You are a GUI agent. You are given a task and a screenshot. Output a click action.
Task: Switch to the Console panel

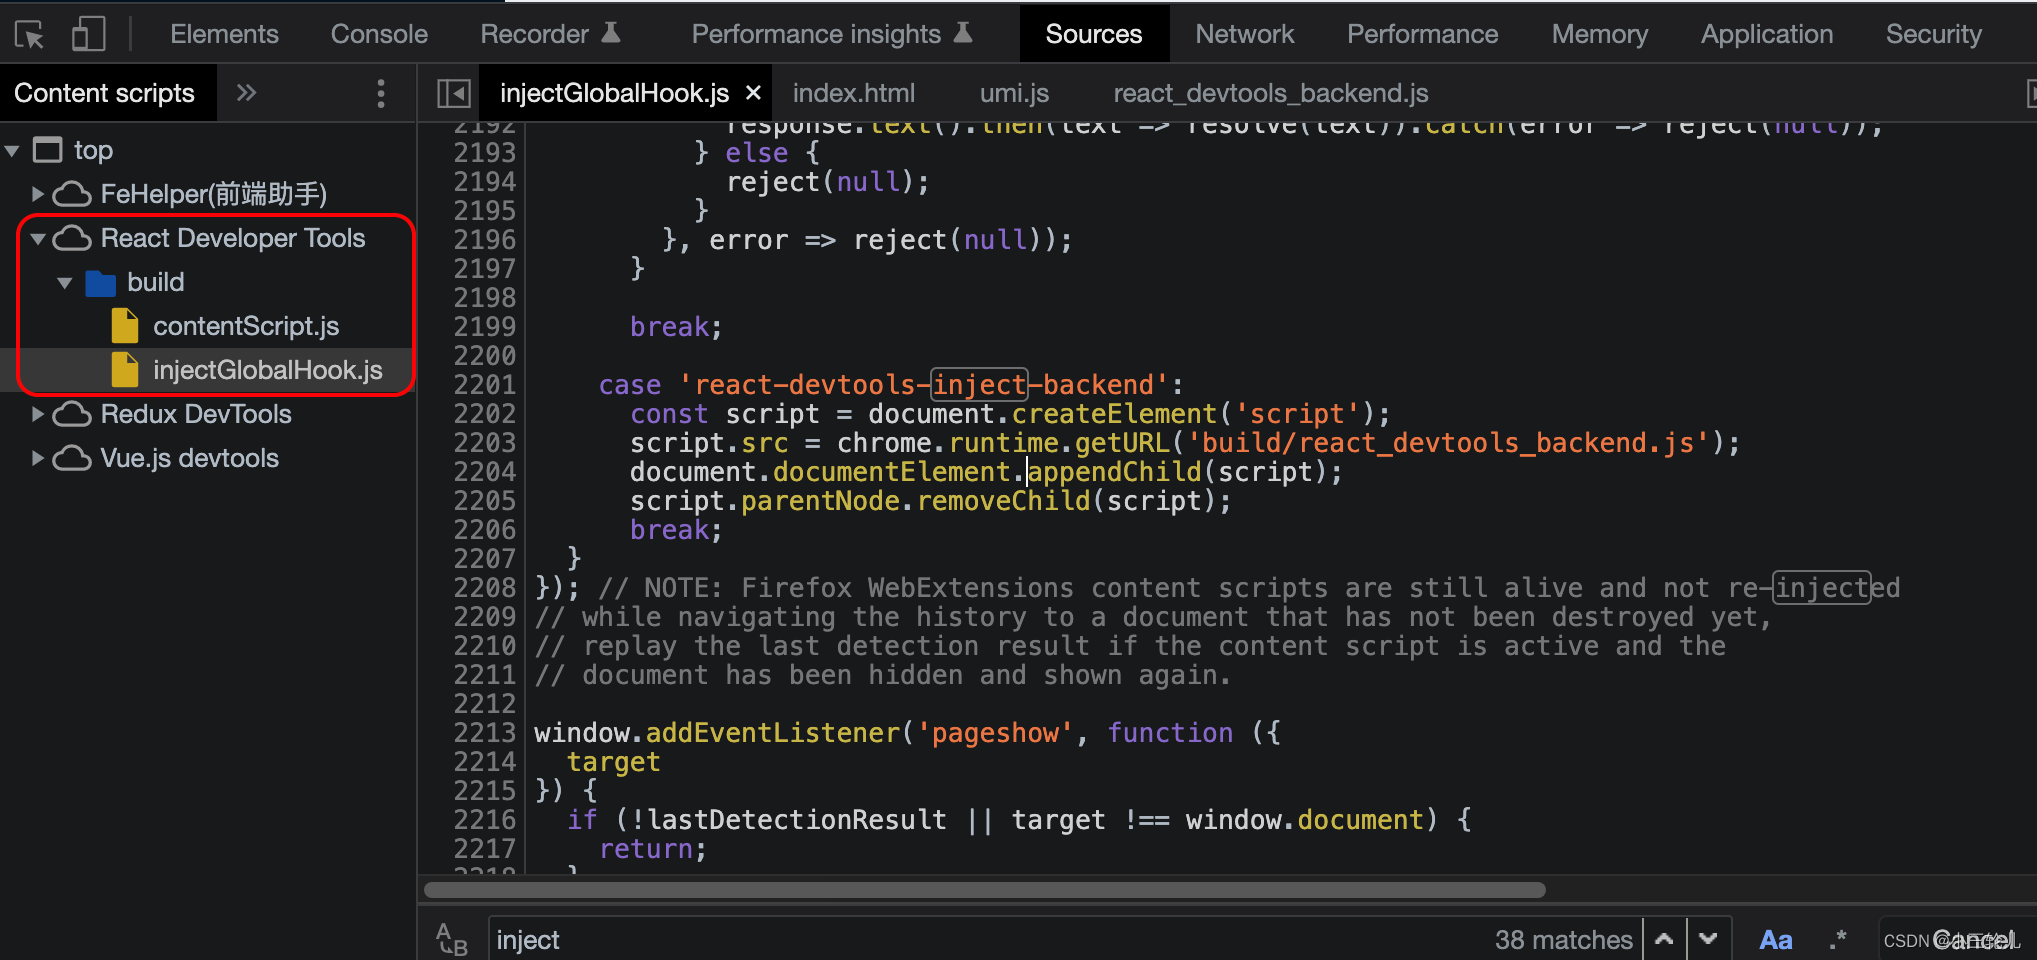378,33
